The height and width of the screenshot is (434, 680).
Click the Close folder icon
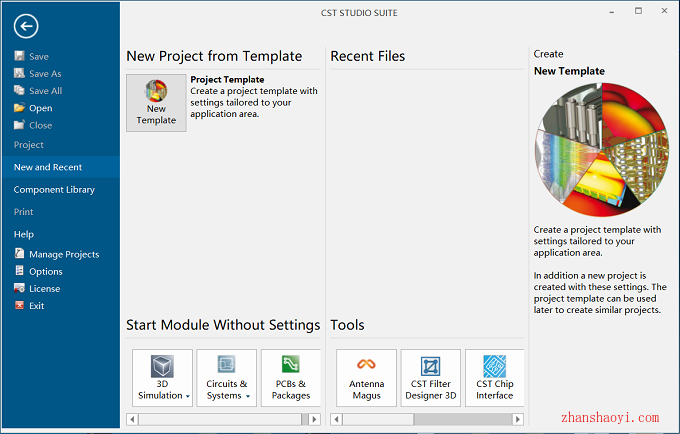coord(19,125)
